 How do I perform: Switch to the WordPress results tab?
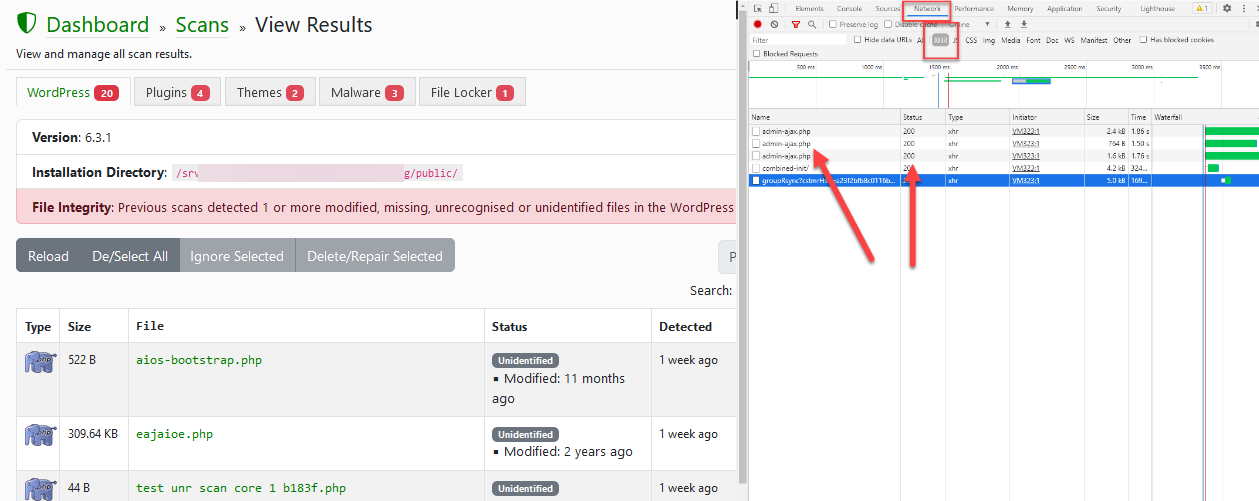coord(72,92)
